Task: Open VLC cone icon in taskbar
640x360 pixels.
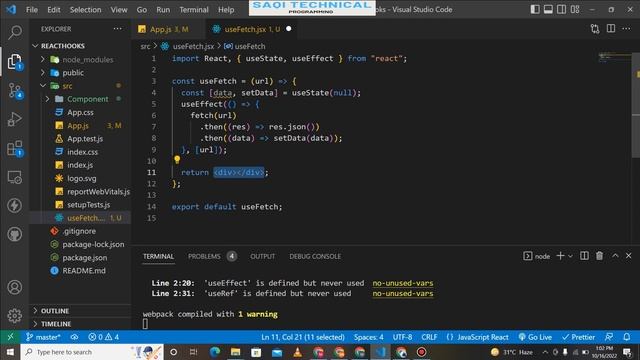Action: pos(298,352)
